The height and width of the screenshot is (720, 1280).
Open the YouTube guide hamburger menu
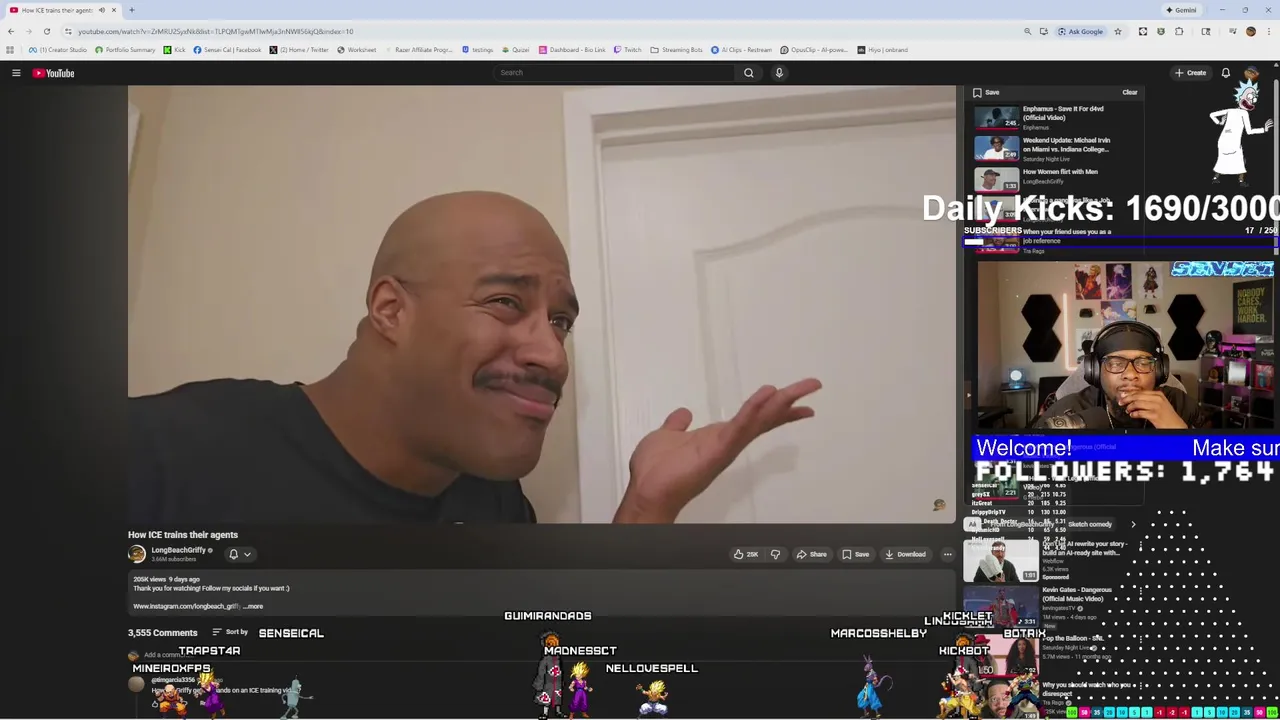point(16,73)
